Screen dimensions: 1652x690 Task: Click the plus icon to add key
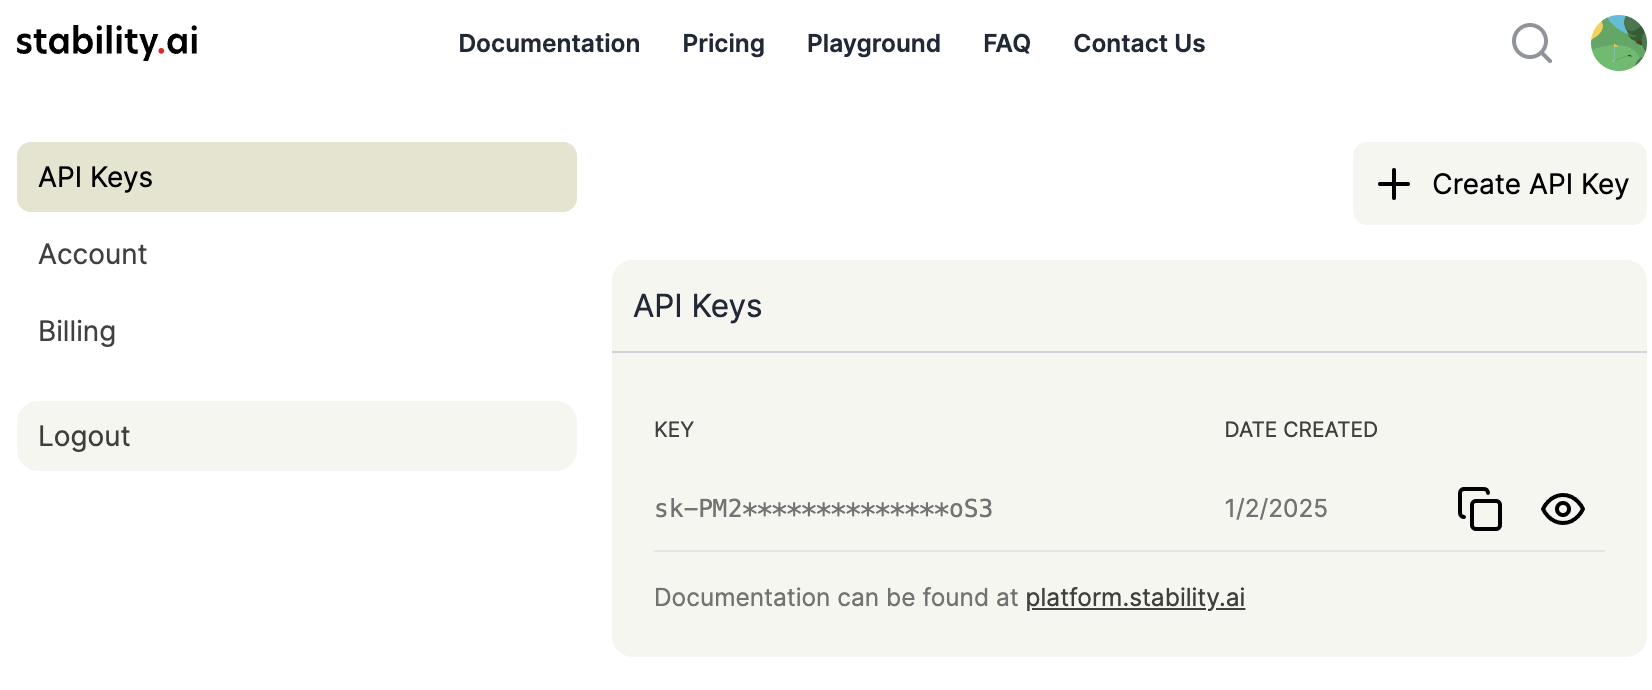(x=1393, y=184)
